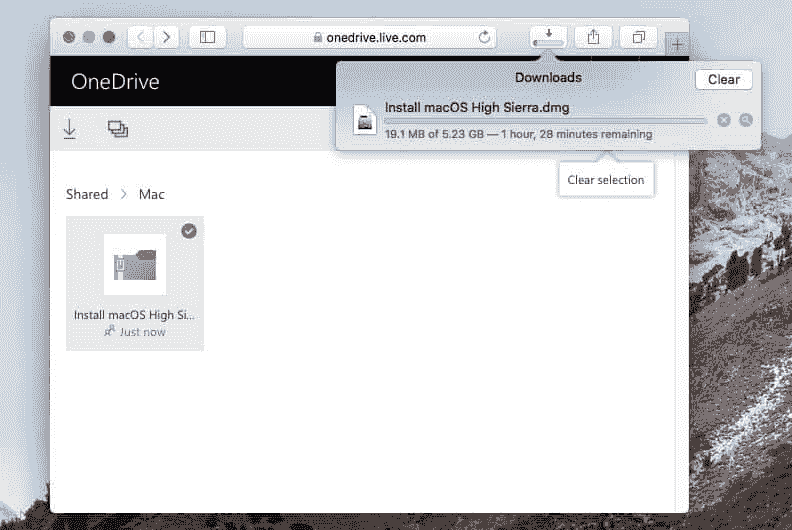The height and width of the screenshot is (530, 792).
Task: Click the dmg file icon in Downloads
Action: click(x=365, y=120)
